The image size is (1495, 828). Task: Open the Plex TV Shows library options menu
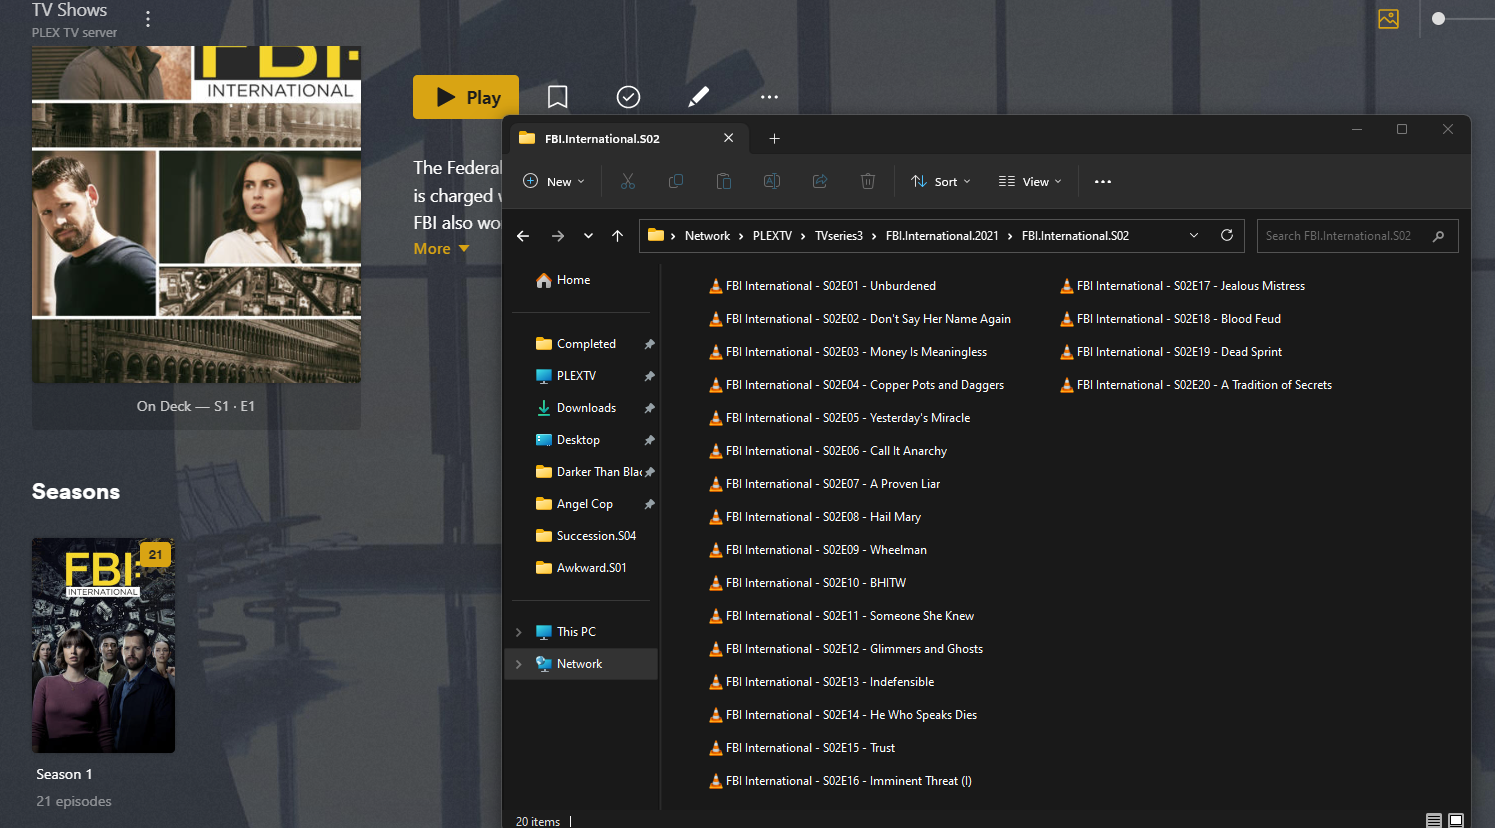point(148,19)
